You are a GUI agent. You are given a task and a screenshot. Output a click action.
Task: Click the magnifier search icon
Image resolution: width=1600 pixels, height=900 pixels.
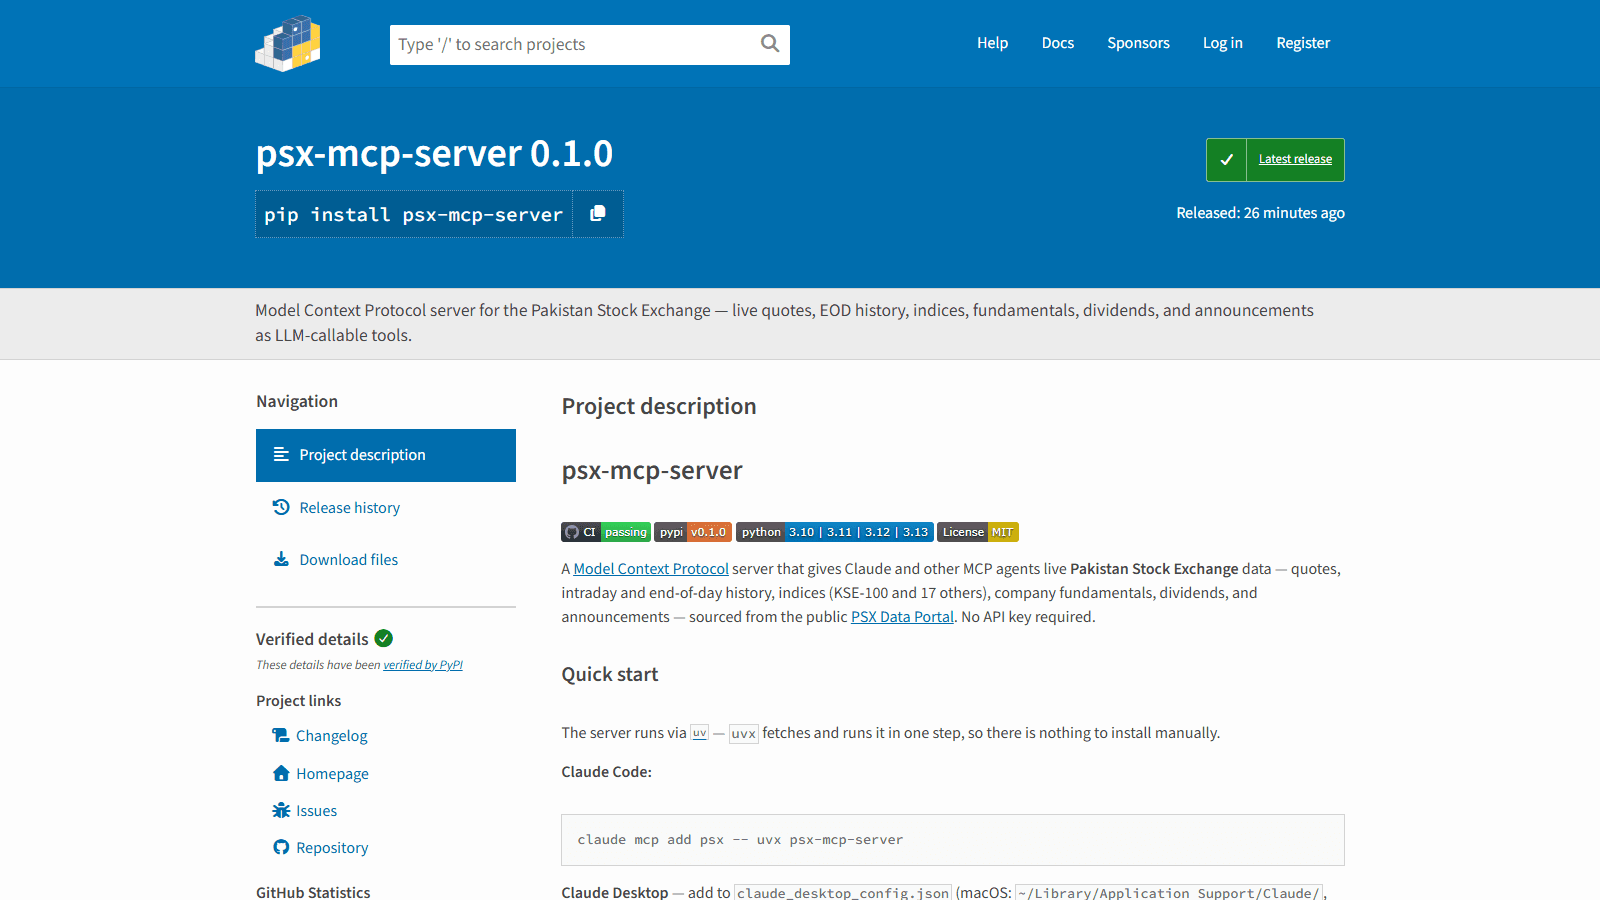click(x=770, y=43)
